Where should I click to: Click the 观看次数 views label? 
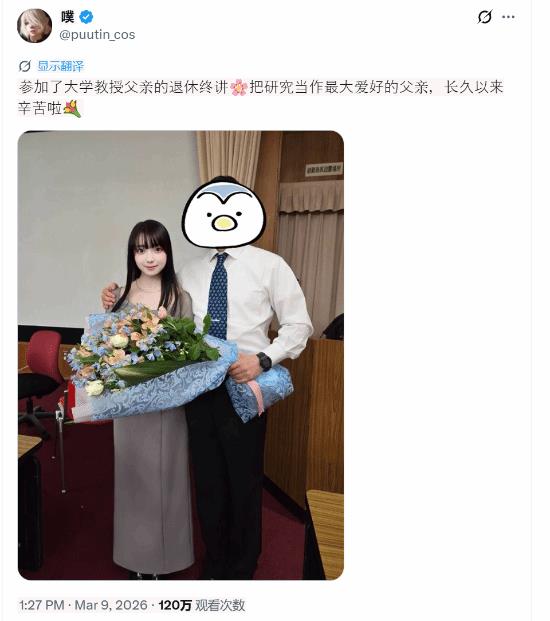pyautogui.click(x=220, y=605)
